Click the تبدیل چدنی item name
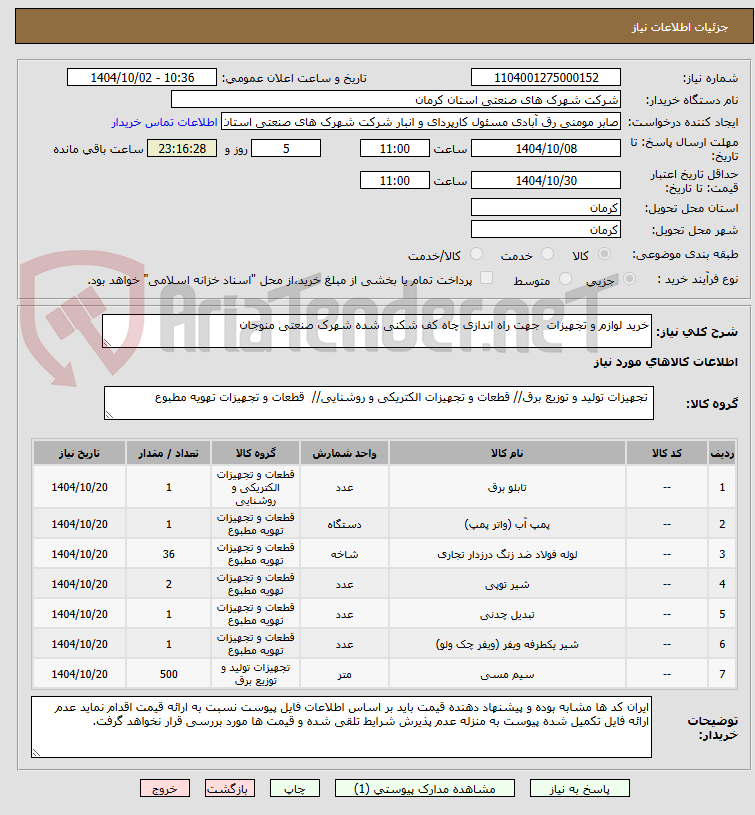This screenshot has width=755, height=815. (x=507, y=615)
